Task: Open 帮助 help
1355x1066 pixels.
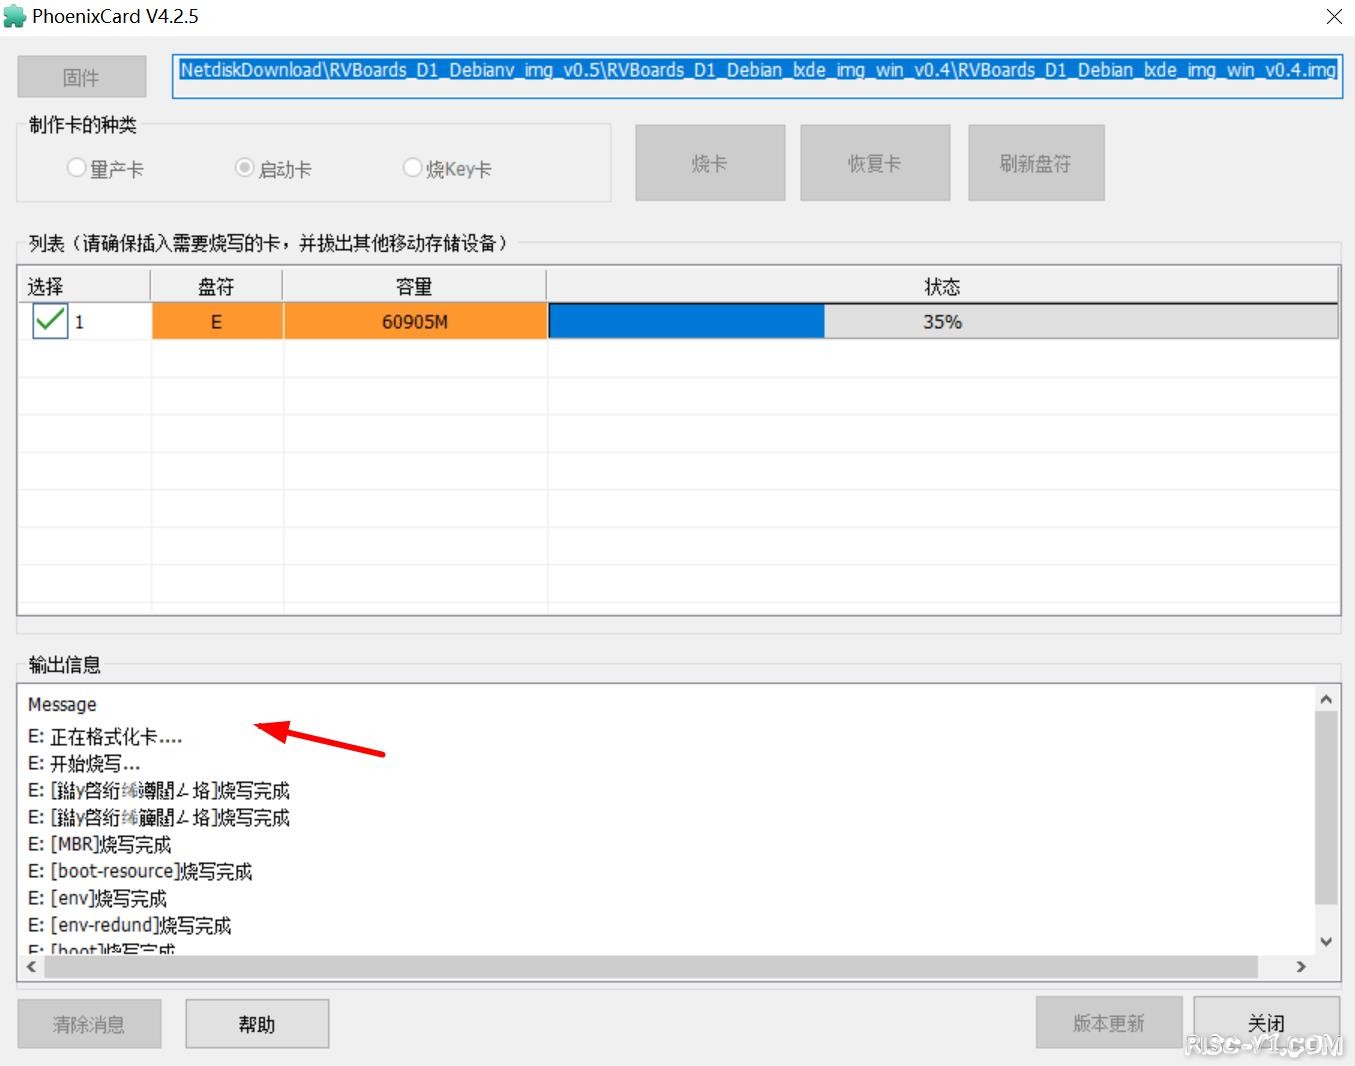Action: pyautogui.click(x=257, y=1024)
